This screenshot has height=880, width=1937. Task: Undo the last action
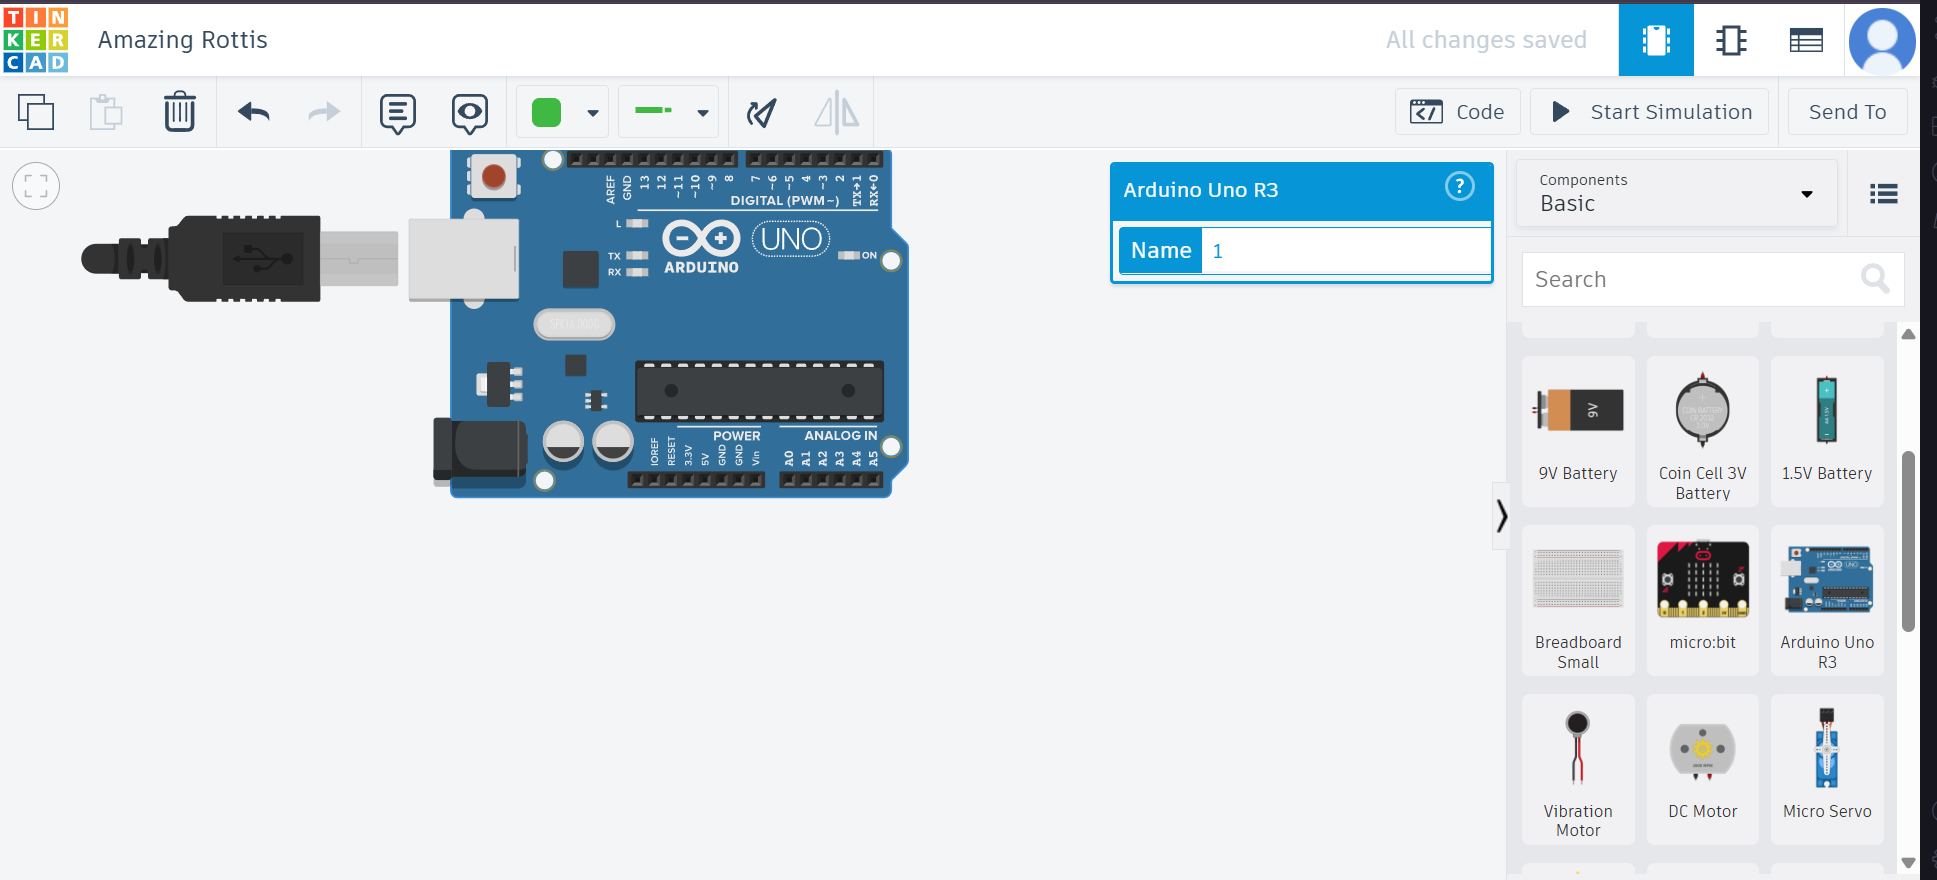click(254, 112)
